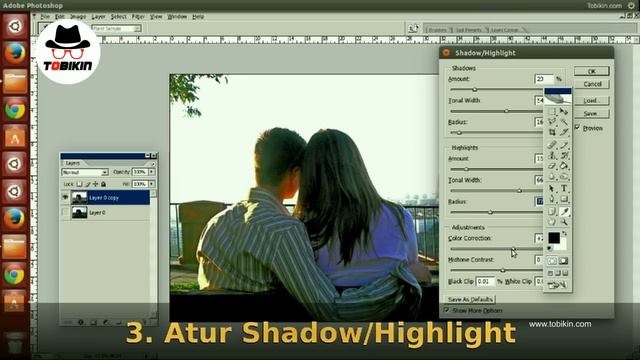Click the Color Correction slider handle
The width and height of the screenshot is (640, 360).
pos(513,248)
